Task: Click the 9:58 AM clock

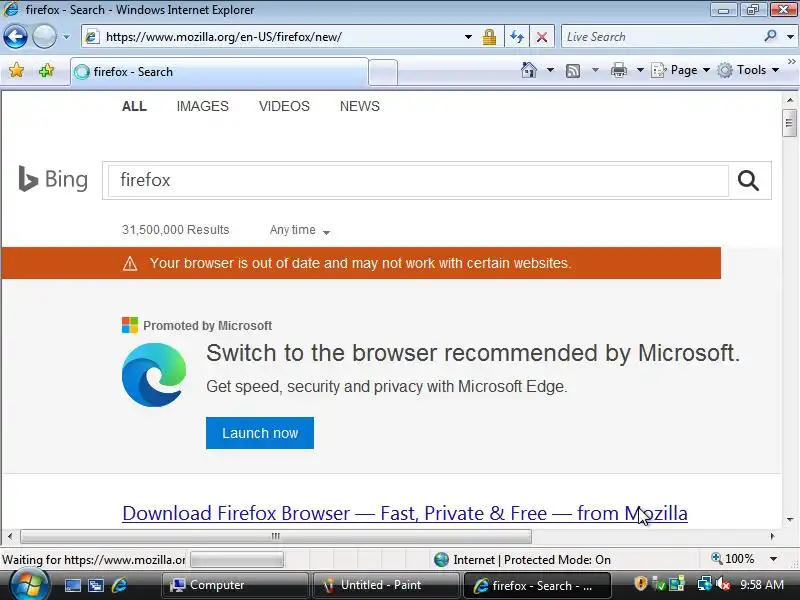Action: pos(762,585)
